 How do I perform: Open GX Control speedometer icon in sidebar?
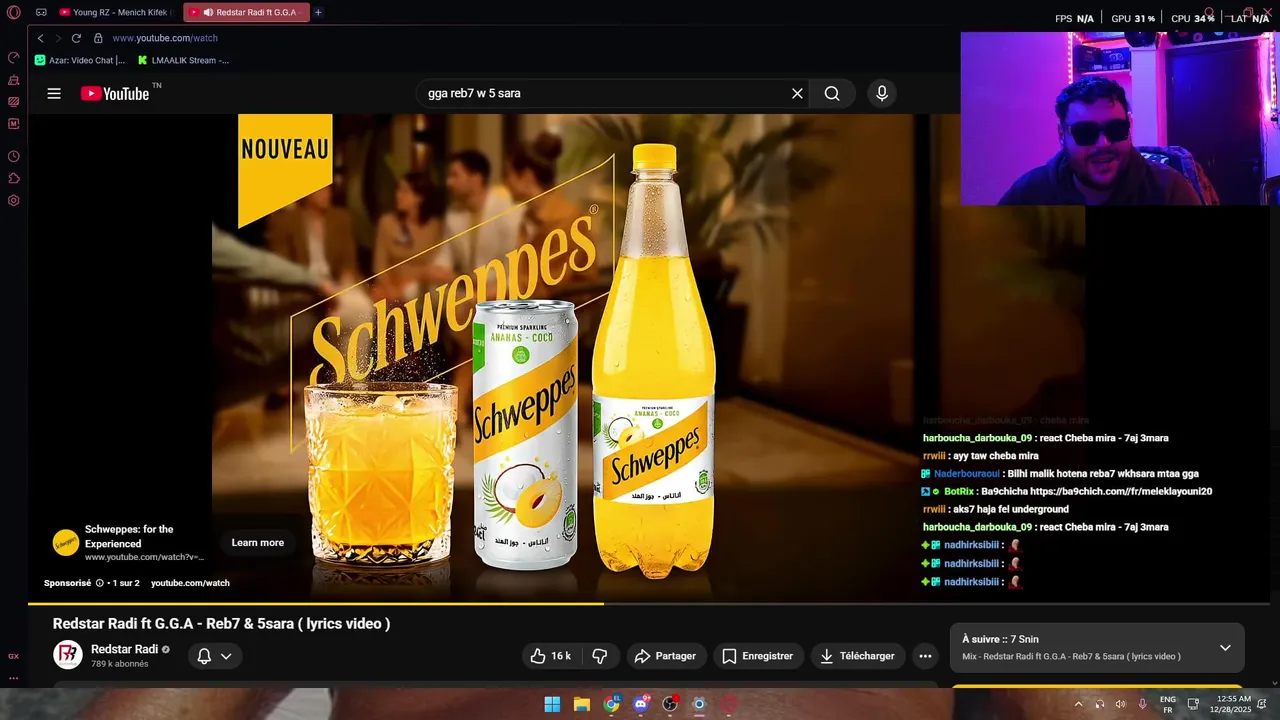(x=14, y=57)
